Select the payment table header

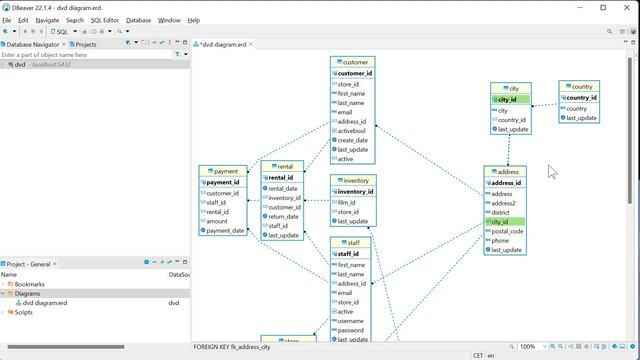coord(223,171)
